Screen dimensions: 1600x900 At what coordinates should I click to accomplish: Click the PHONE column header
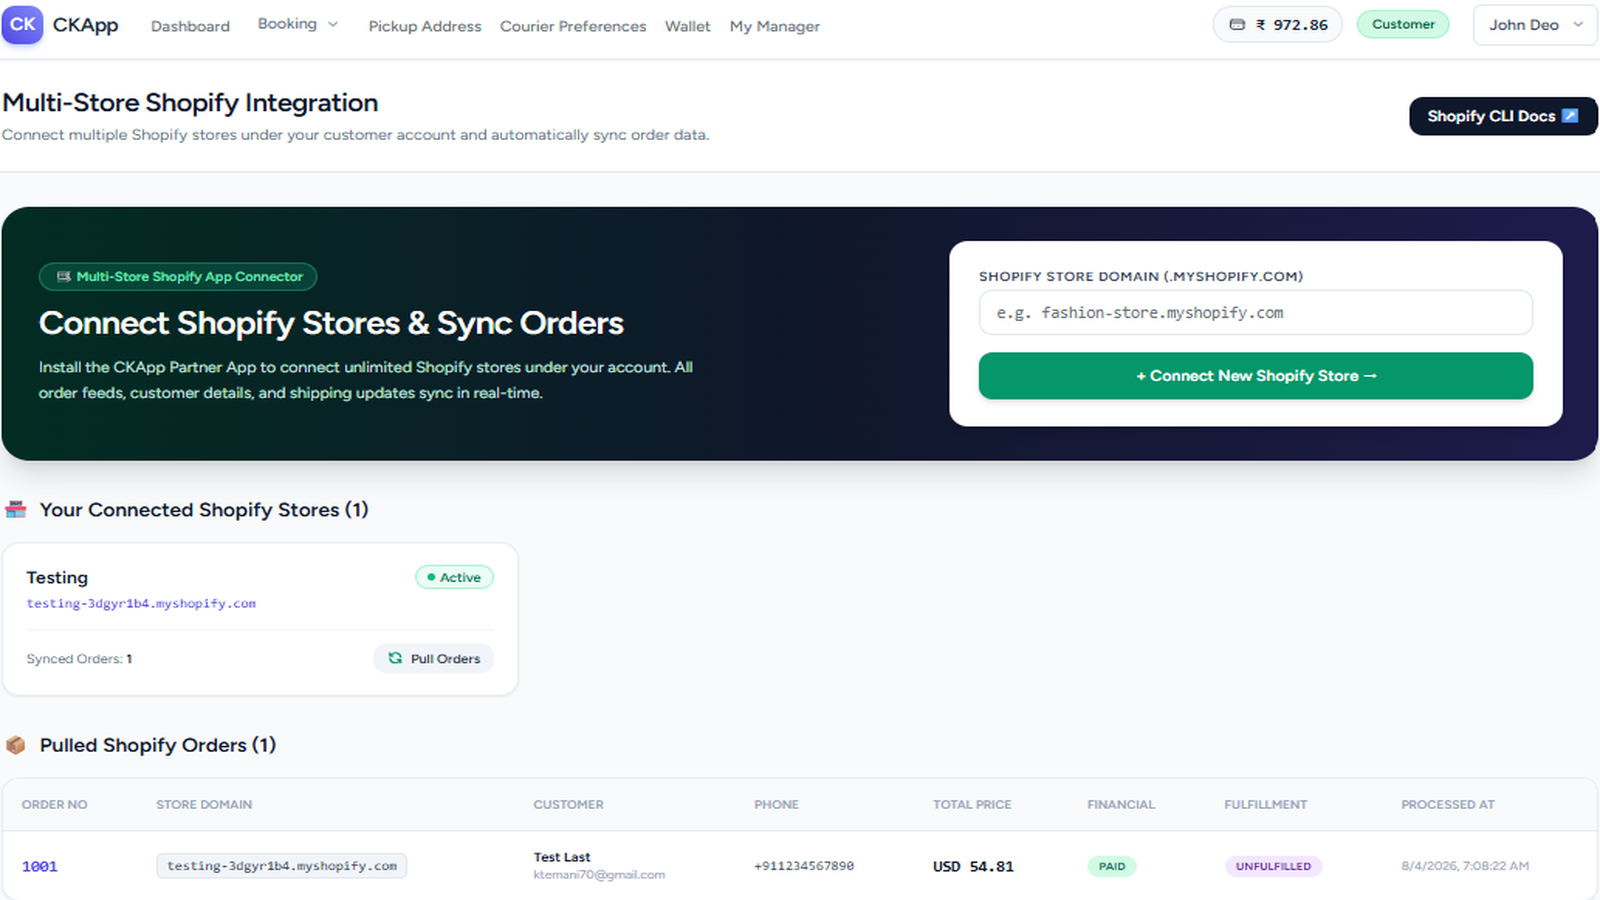point(776,805)
